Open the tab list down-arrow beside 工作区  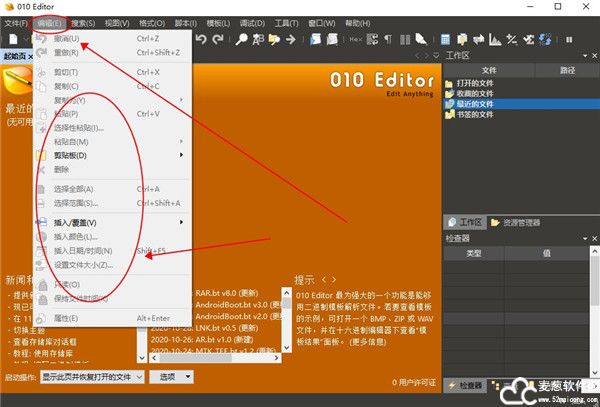pyautogui.click(x=436, y=56)
